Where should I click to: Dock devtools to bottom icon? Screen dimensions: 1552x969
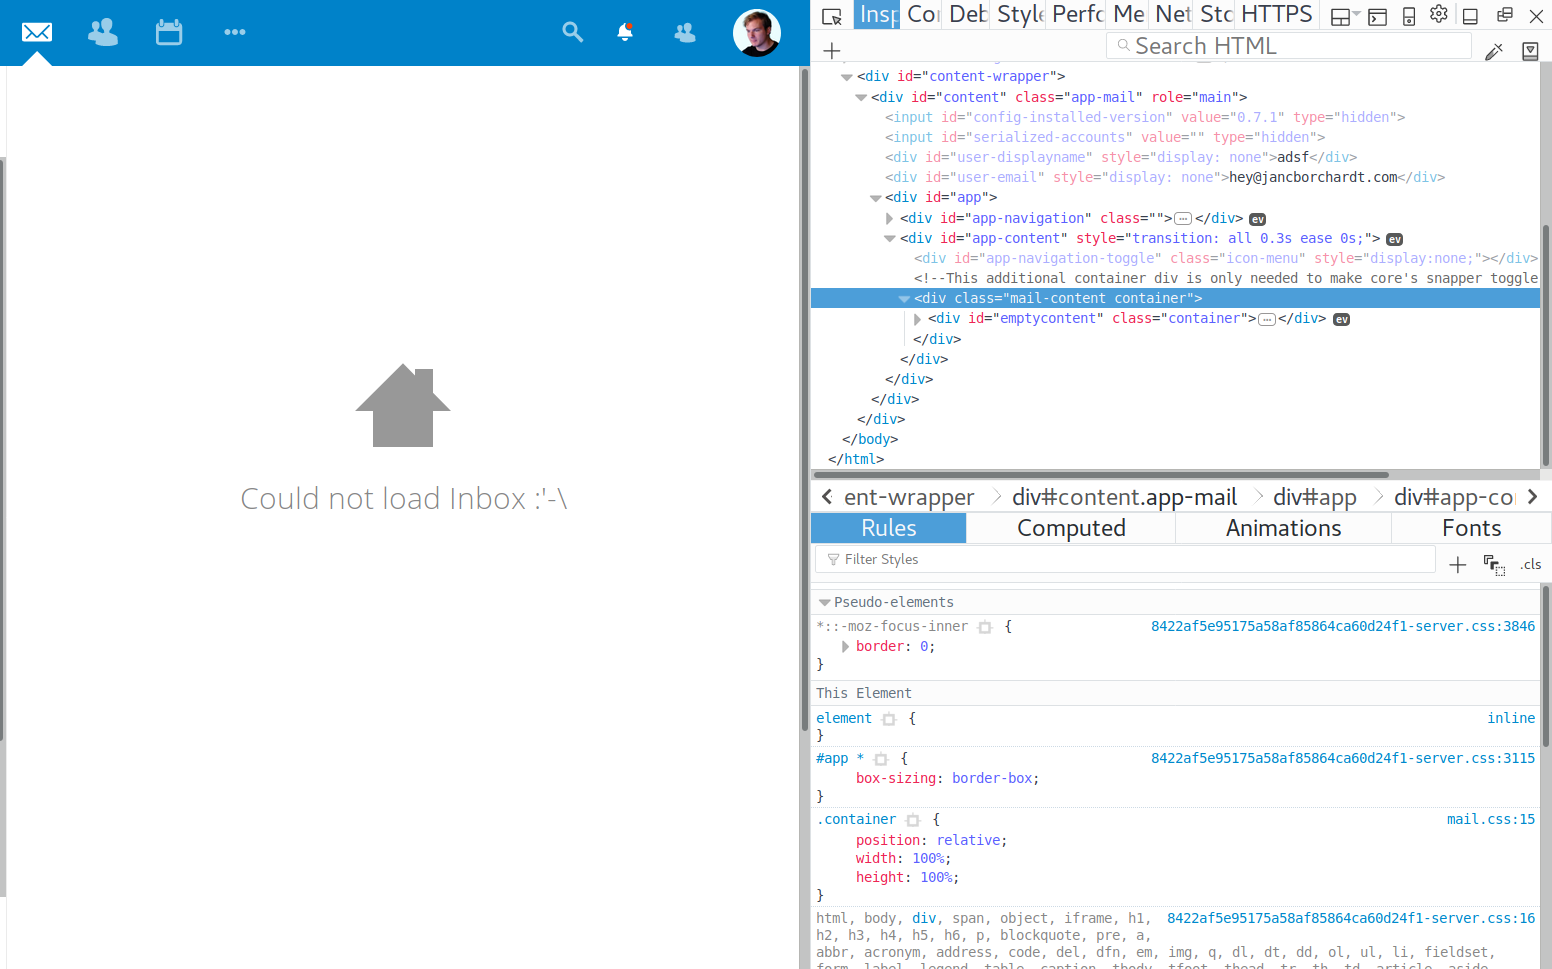1470,16
